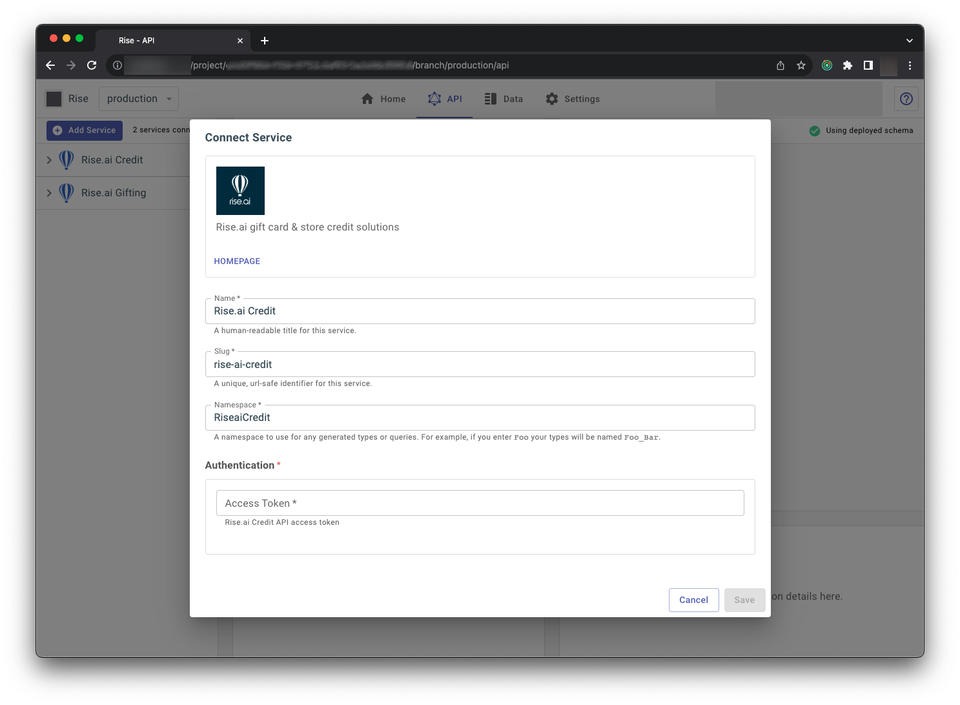
Task: Open the HOMEPAGE link
Action: pyautogui.click(x=237, y=261)
